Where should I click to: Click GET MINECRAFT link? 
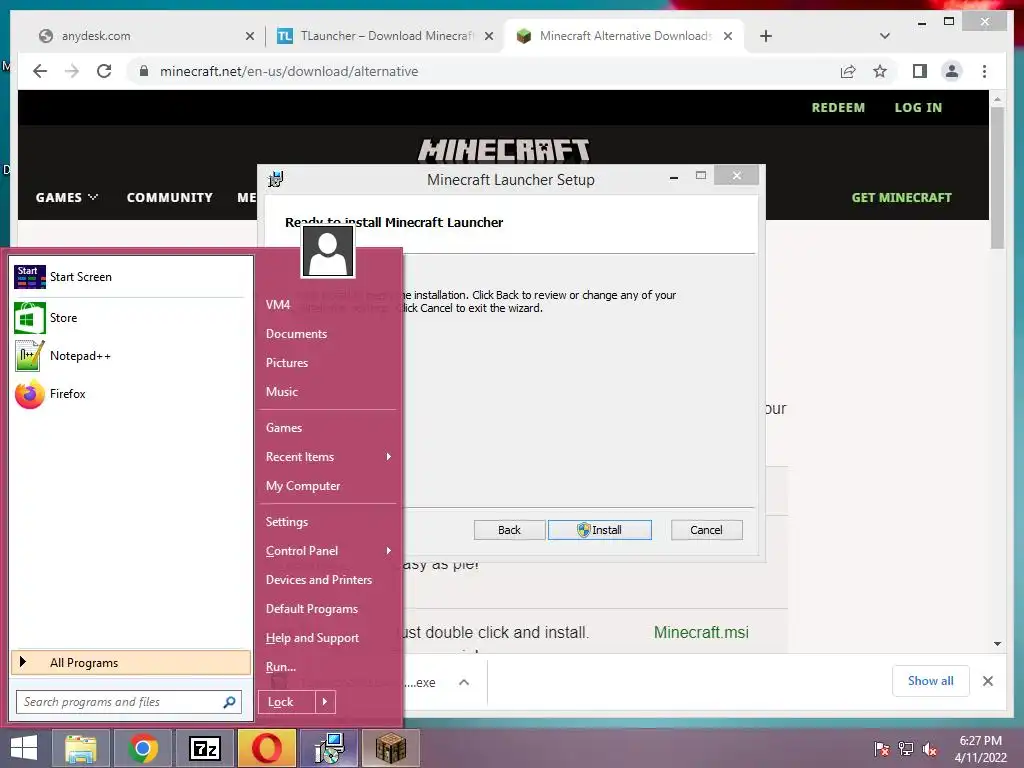point(901,197)
